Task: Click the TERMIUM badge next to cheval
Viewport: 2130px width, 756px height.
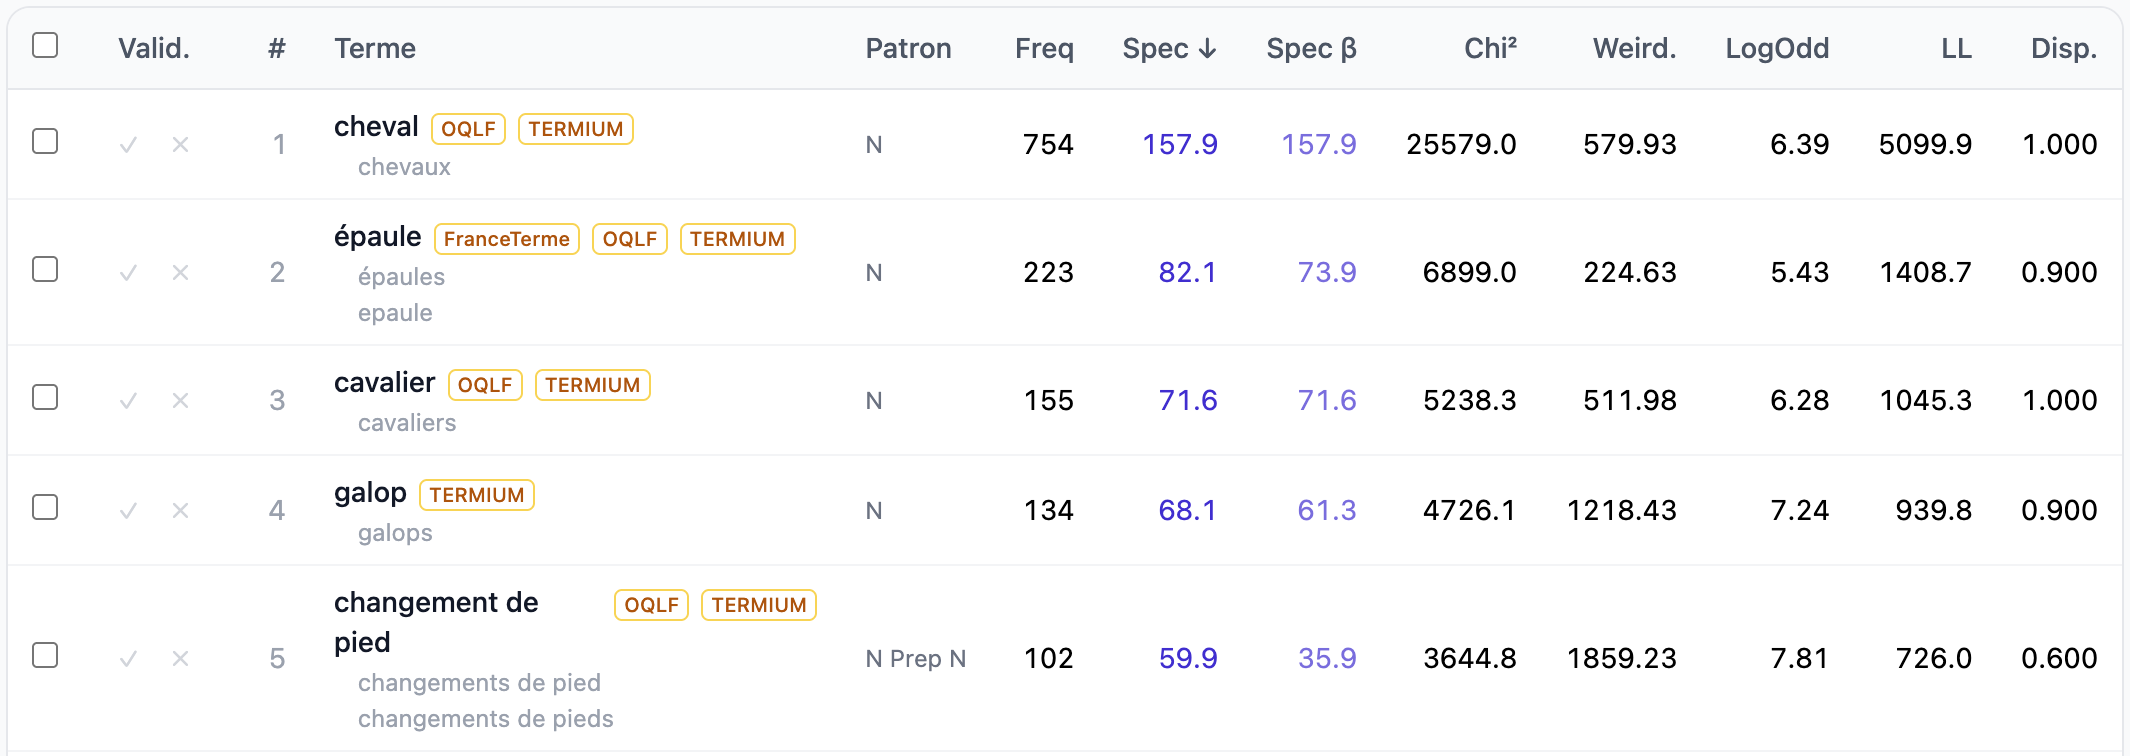Action: point(576,129)
